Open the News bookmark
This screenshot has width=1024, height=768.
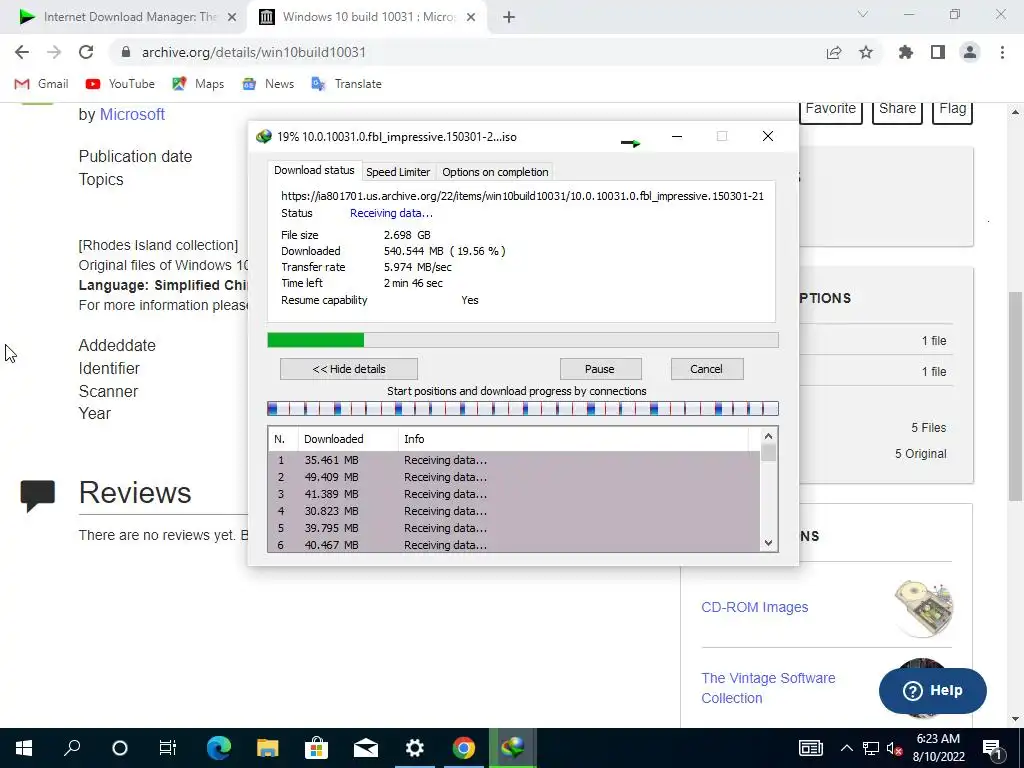(268, 84)
